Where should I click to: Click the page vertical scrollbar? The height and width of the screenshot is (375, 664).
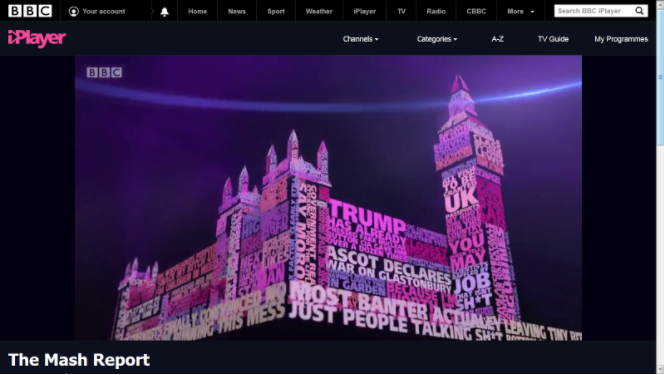click(660, 187)
